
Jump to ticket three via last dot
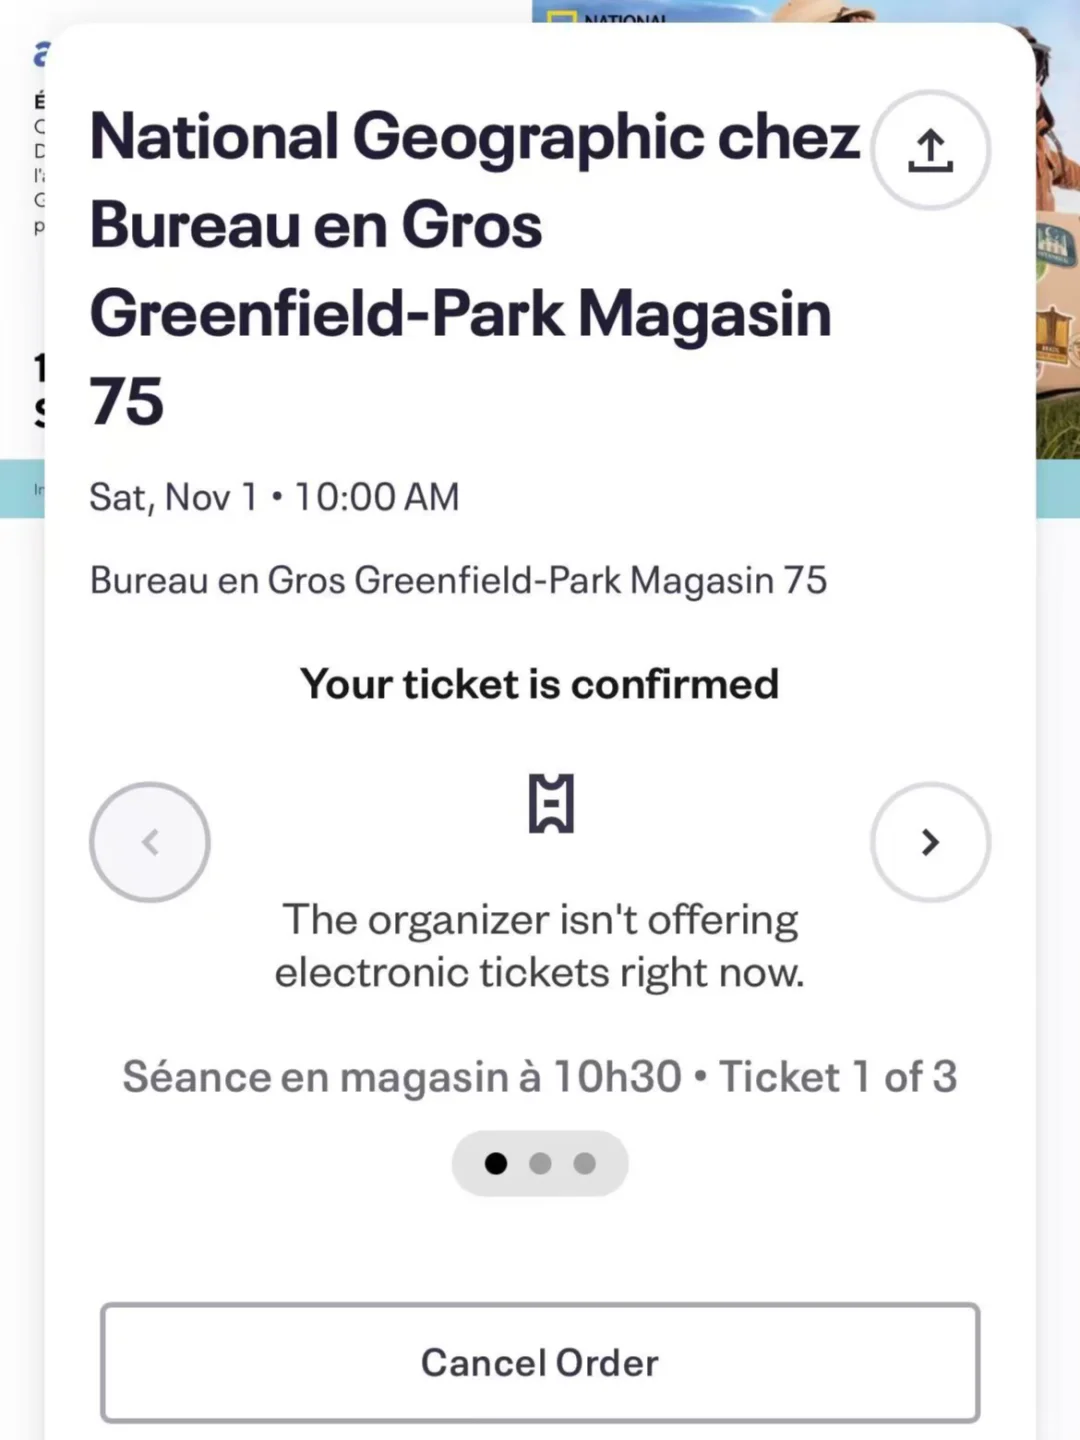click(x=585, y=1163)
